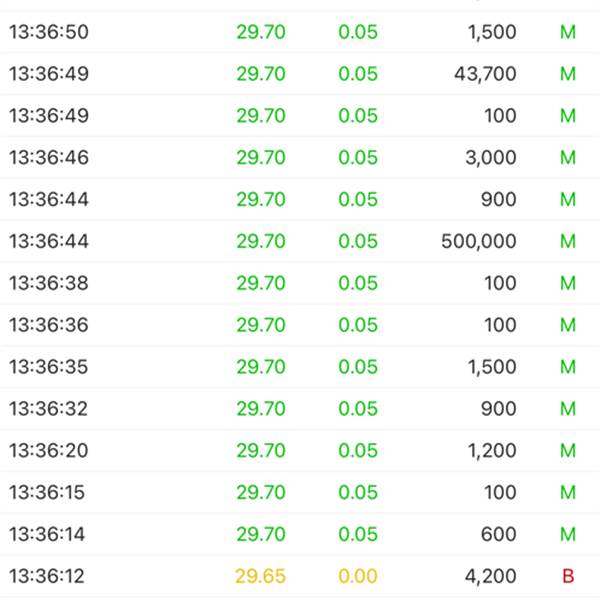Tap the 13:36:32 timestamp

coord(49,408)
